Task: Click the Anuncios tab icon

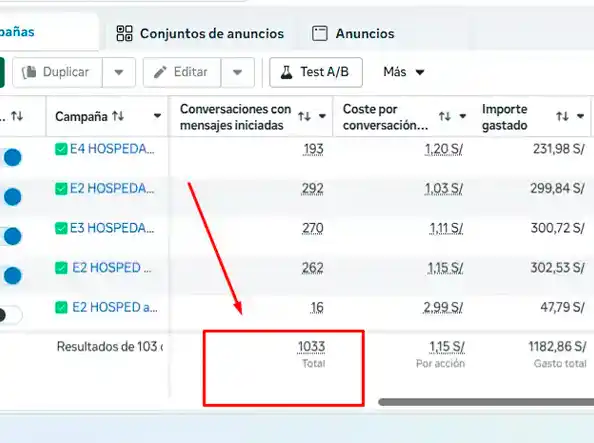Action: [319, 33]
